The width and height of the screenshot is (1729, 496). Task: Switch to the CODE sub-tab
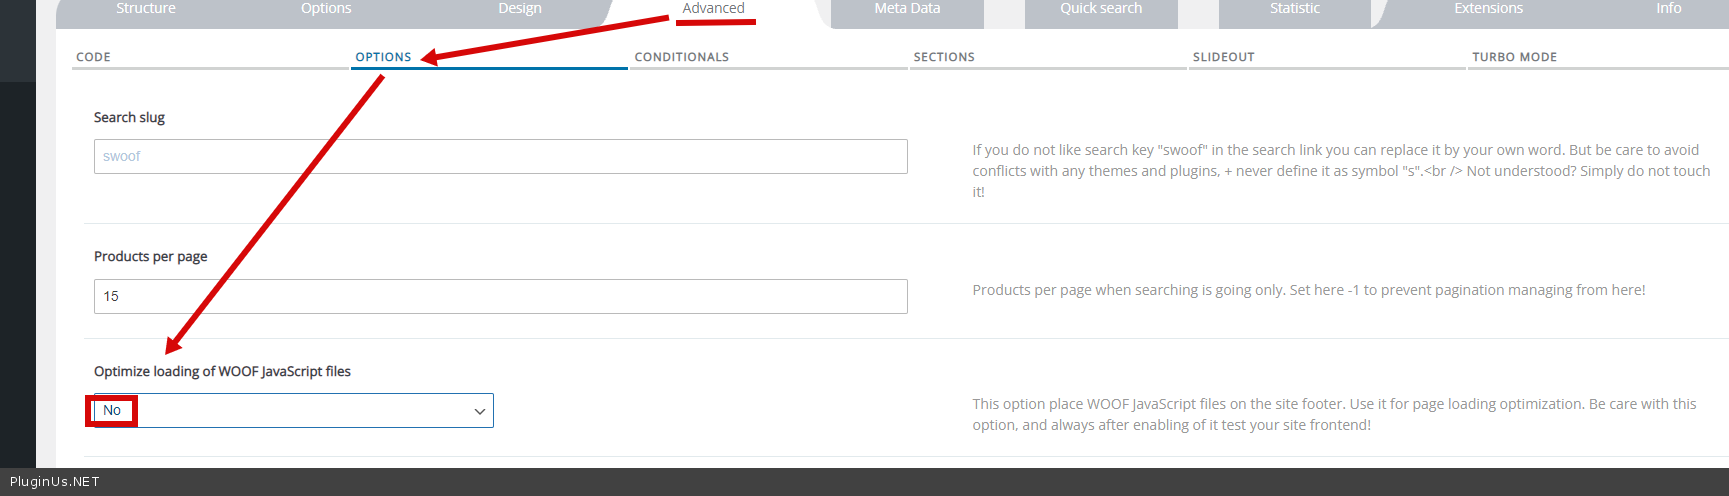[94, 57]
